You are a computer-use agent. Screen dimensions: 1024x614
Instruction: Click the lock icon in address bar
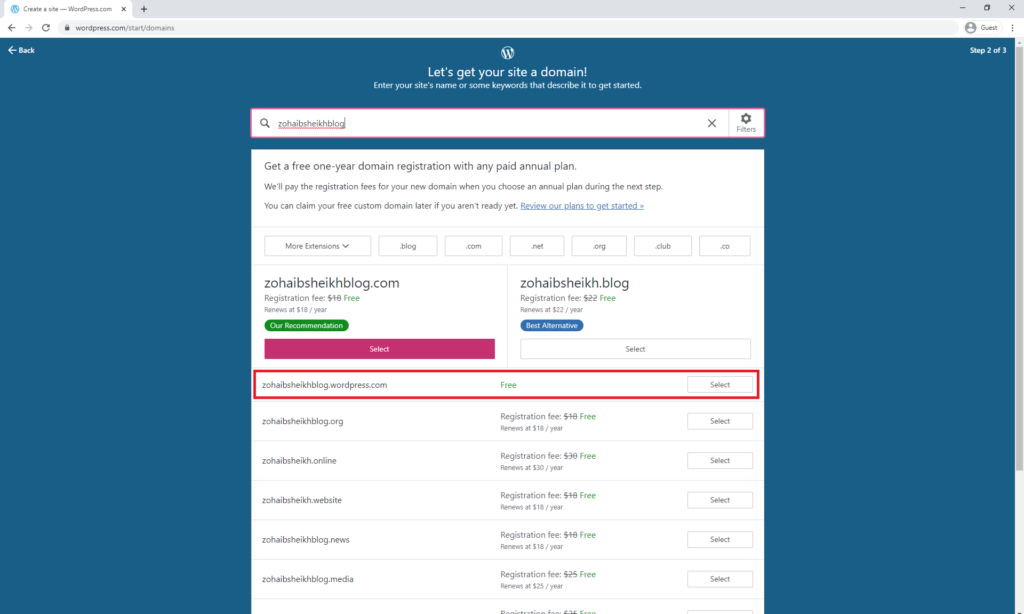click(x=67, y=27)
